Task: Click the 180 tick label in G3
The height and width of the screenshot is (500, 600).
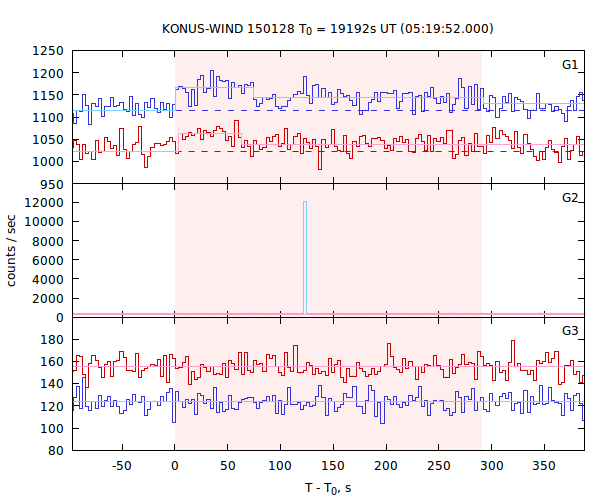Action: coord(52,340)
